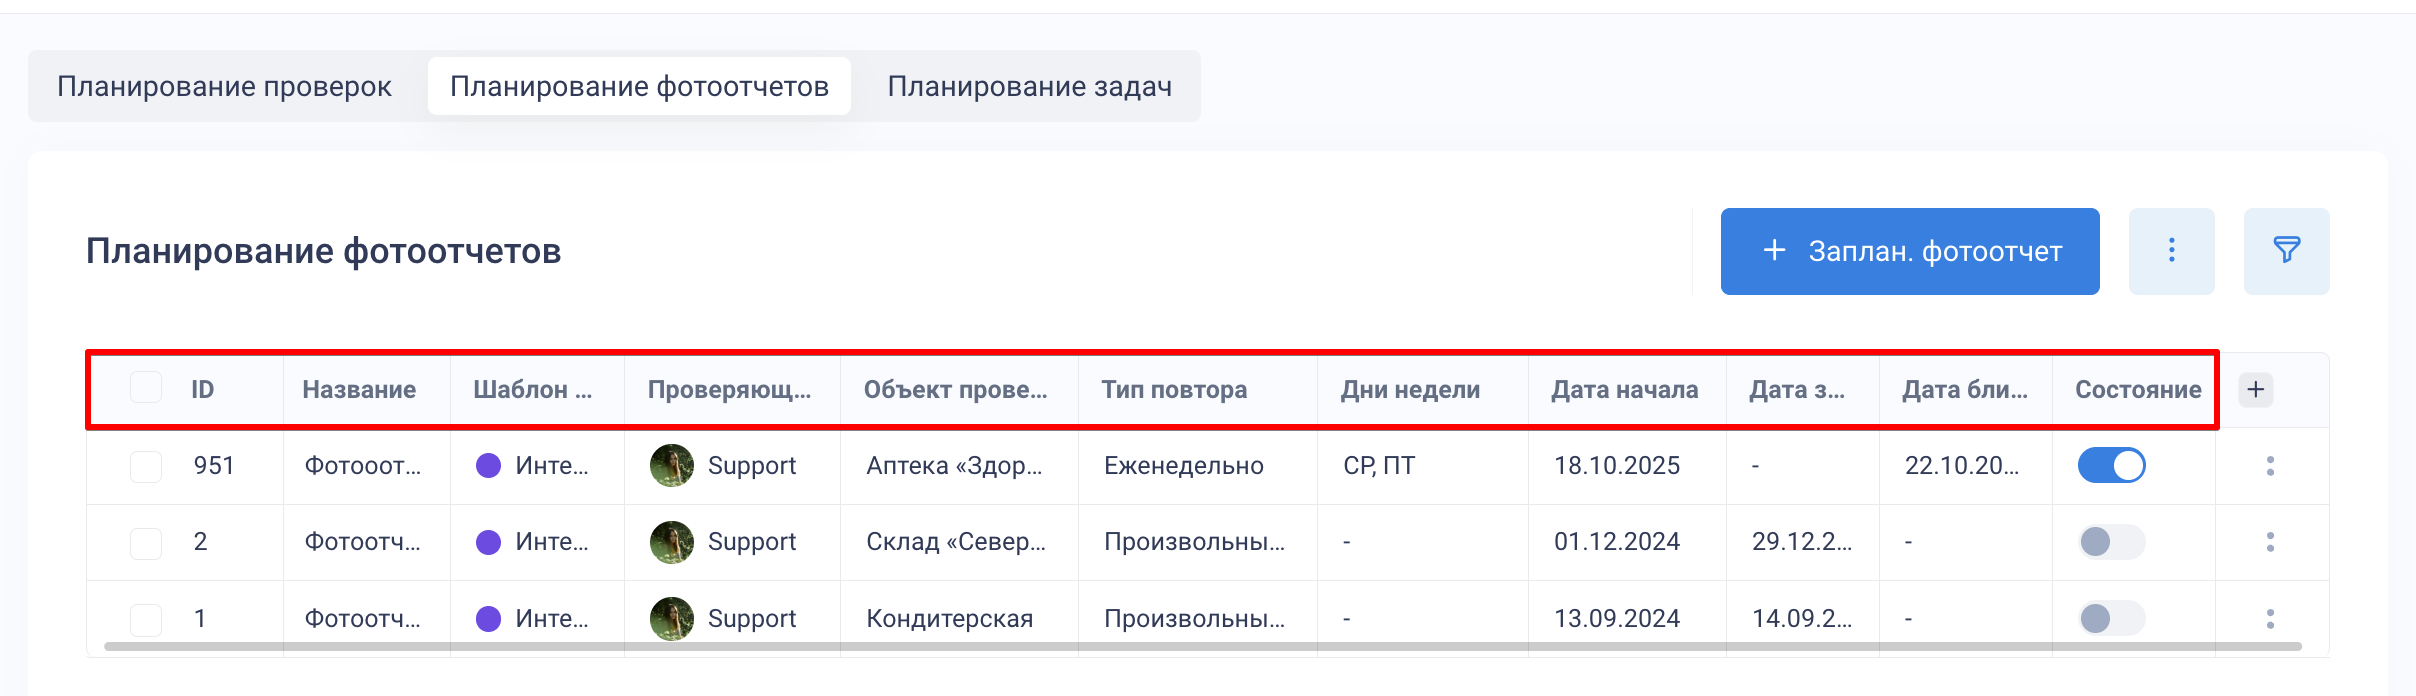Click the horizontal scrollbar under the table
This screenshot has width=2416, height=696.
point(1200,647)
